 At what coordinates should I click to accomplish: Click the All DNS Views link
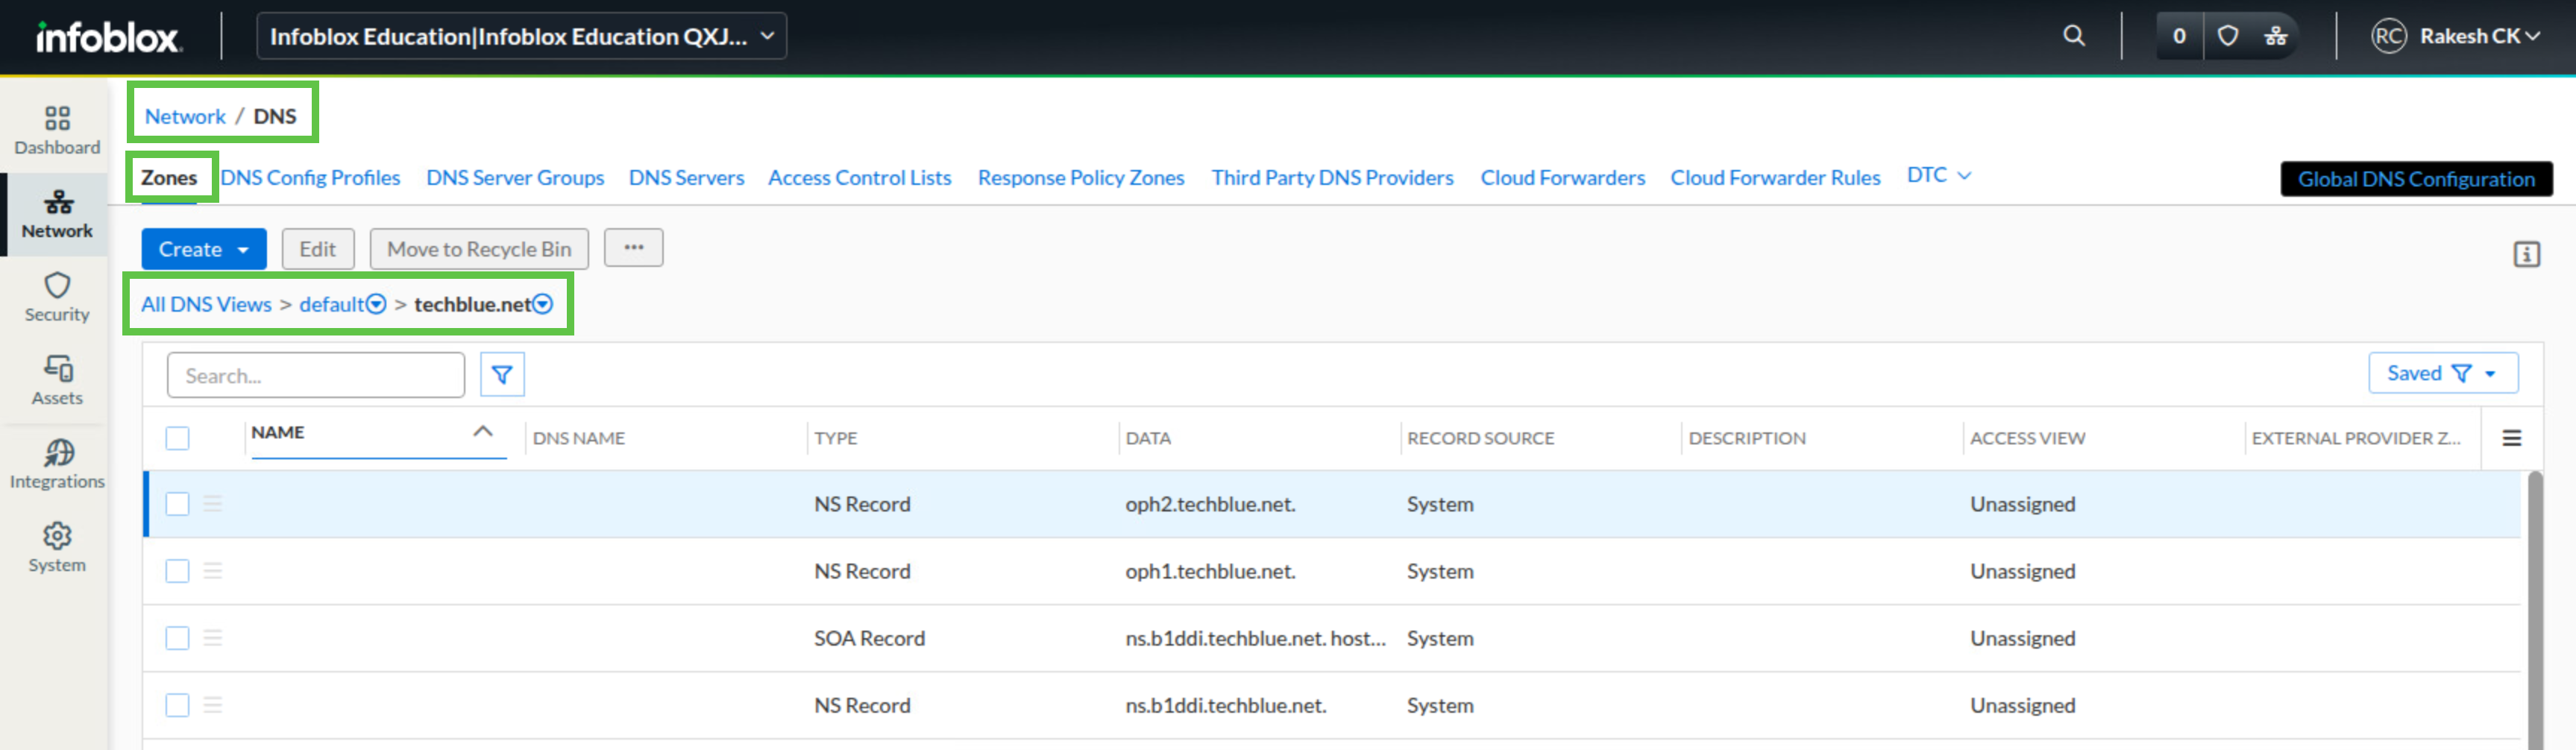point(206,304)
